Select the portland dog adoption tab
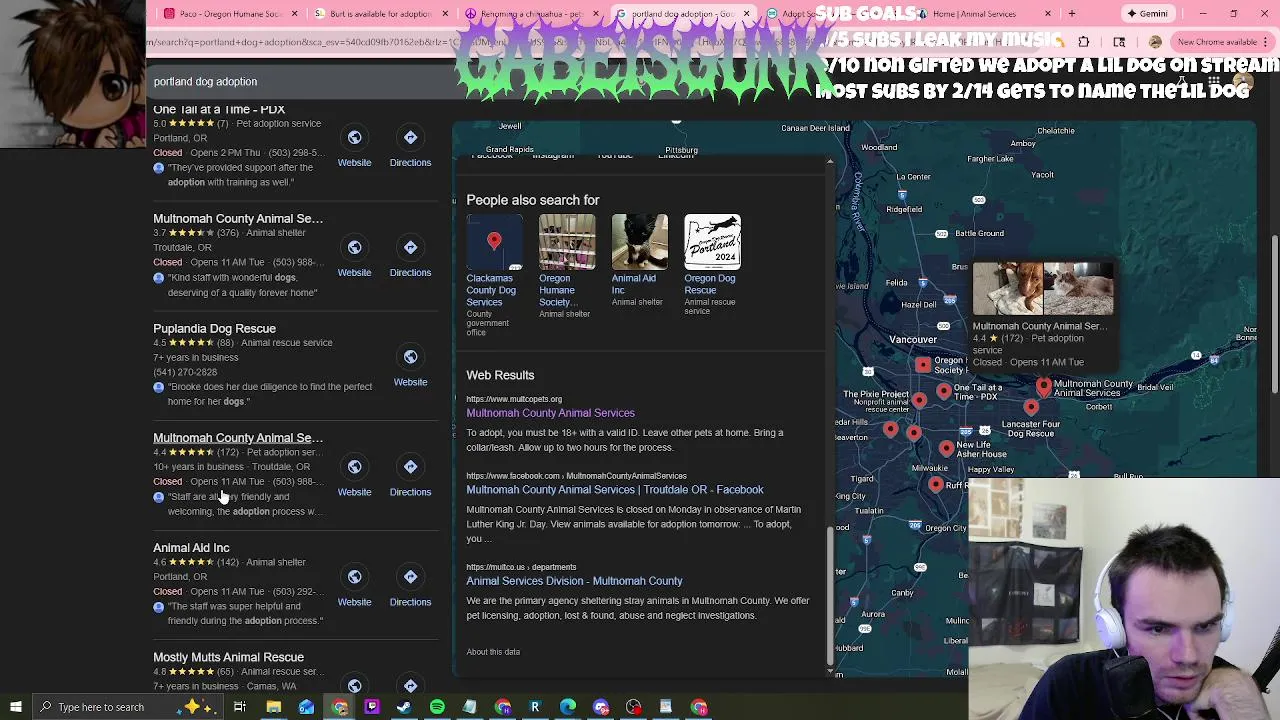The height and width of the screenshot is (720, 1280). pyautogui.click(x=682, y=14)
